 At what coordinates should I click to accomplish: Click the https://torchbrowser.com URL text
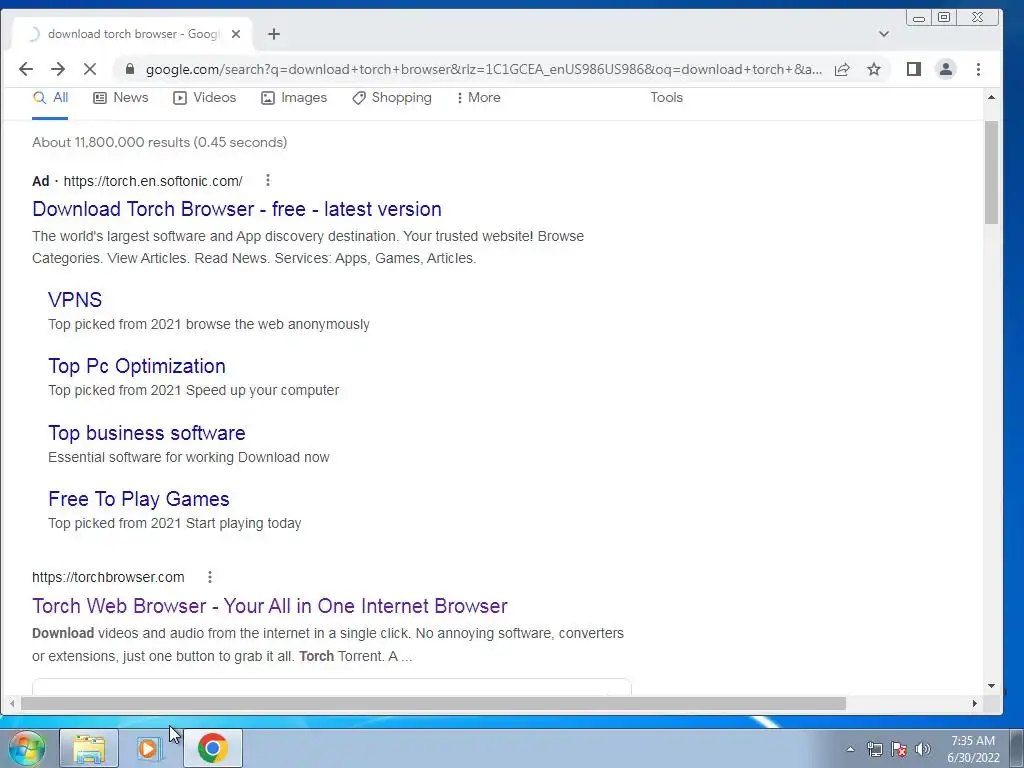pos(108,577)
